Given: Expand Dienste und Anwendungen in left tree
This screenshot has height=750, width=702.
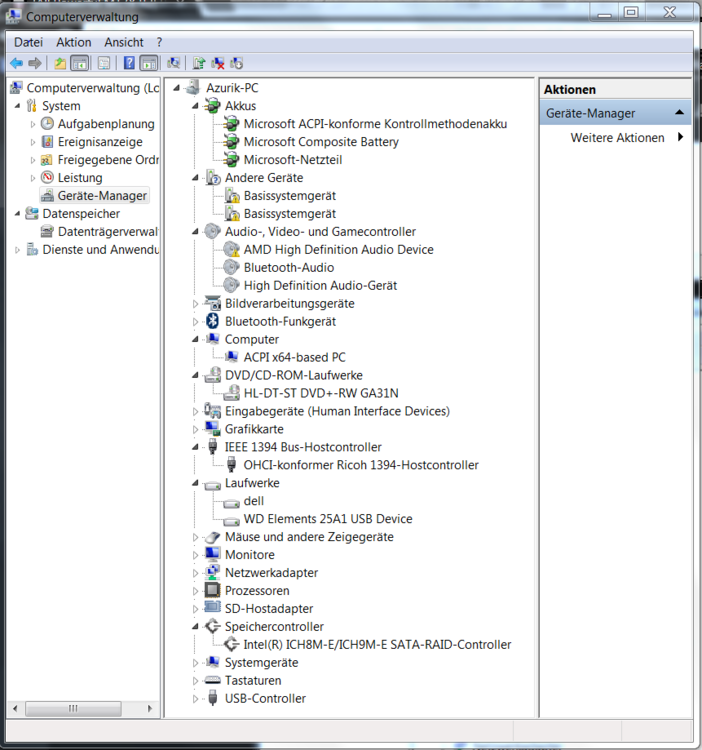Looking at the screenshot, I should click(17, 250).
